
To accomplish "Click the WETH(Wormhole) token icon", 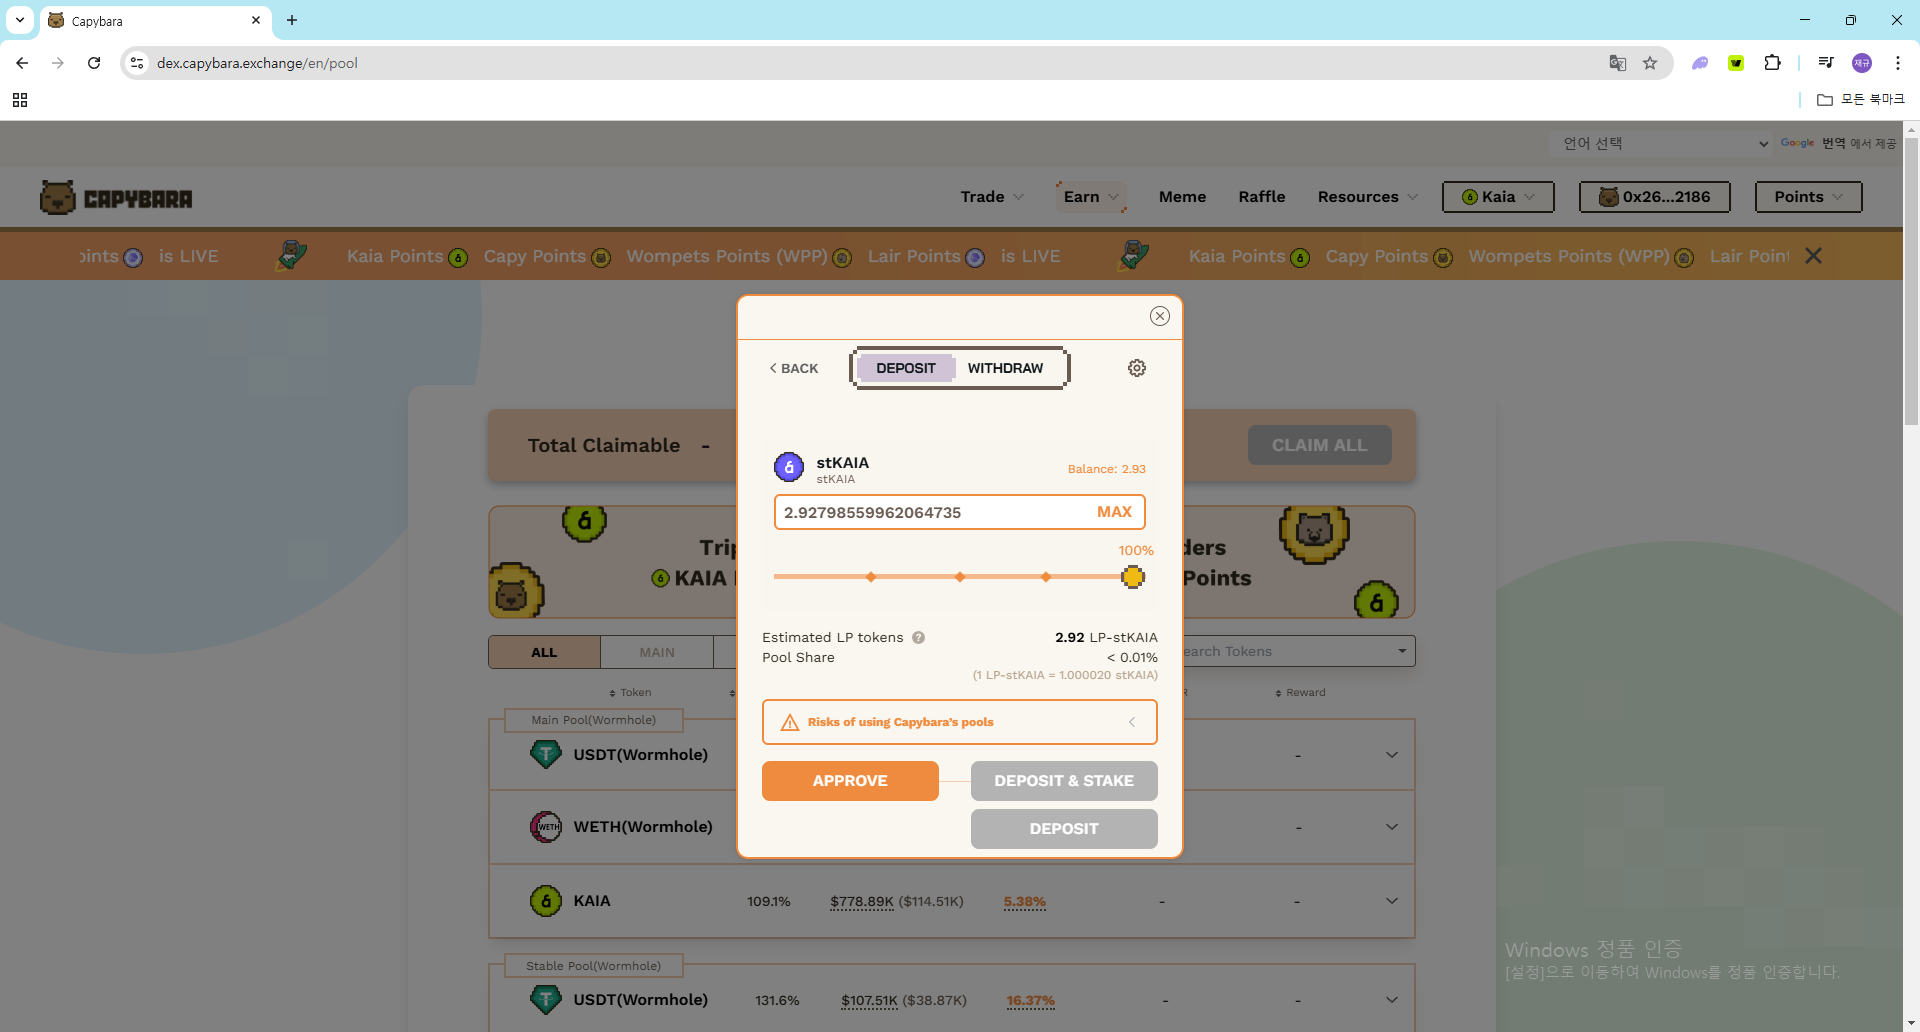I will pyautogui.click(x=546, y=827).
